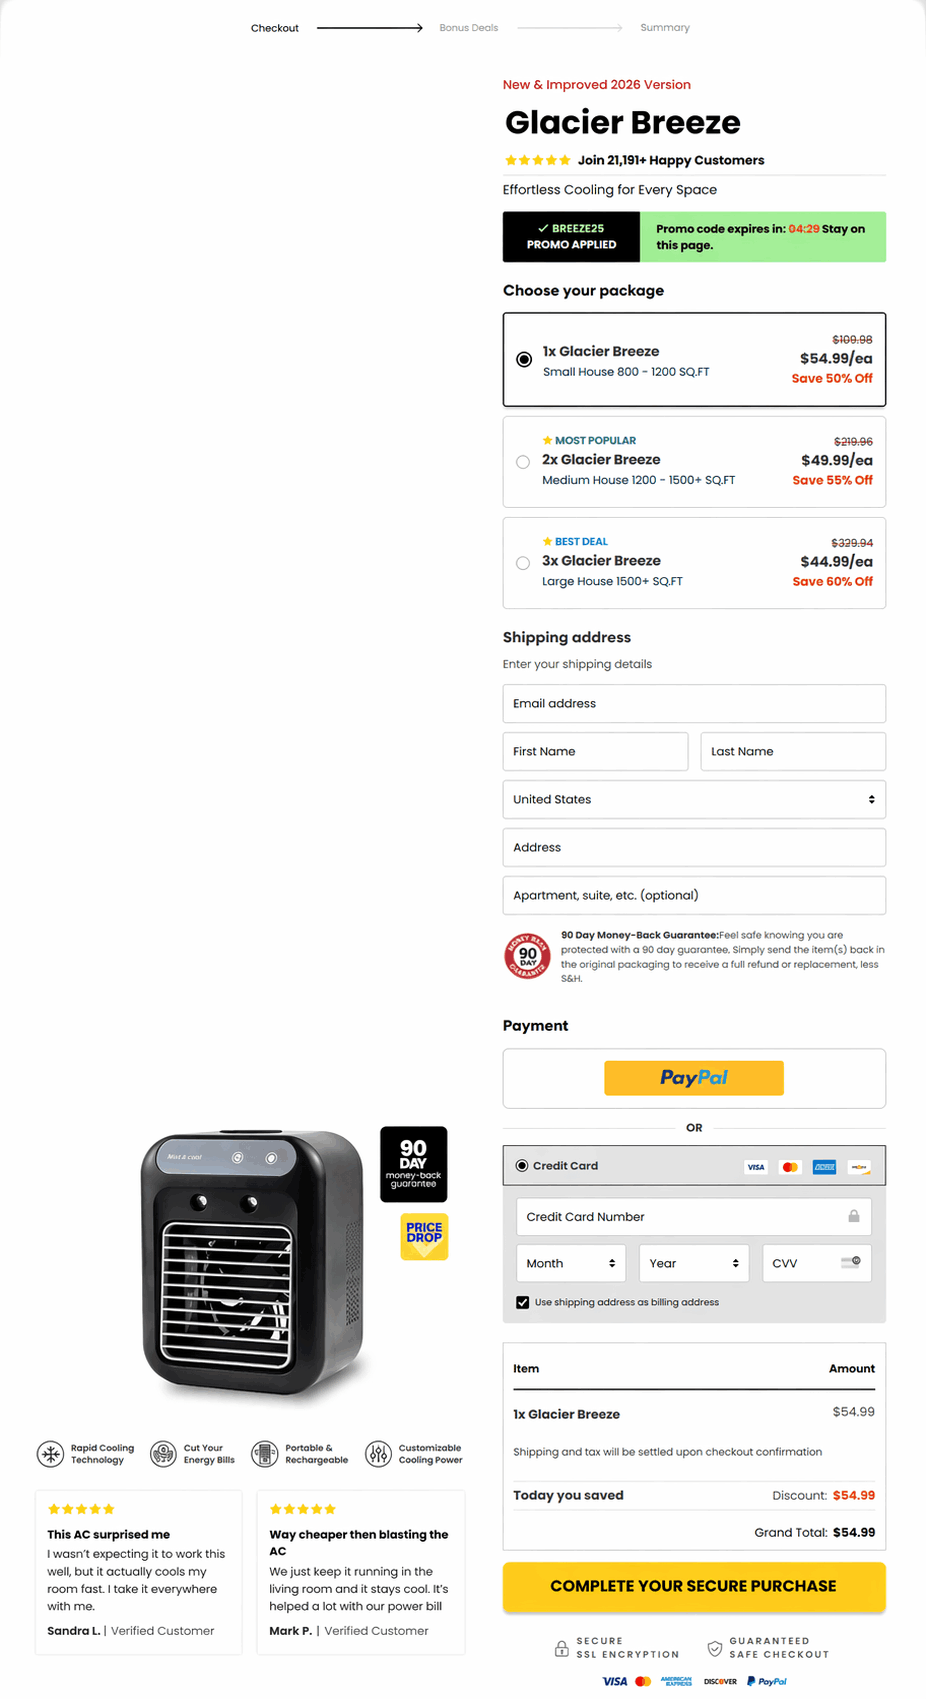
Task: Select the 2x Glacier Breeze Most Popular package
Action: point(694,461)
